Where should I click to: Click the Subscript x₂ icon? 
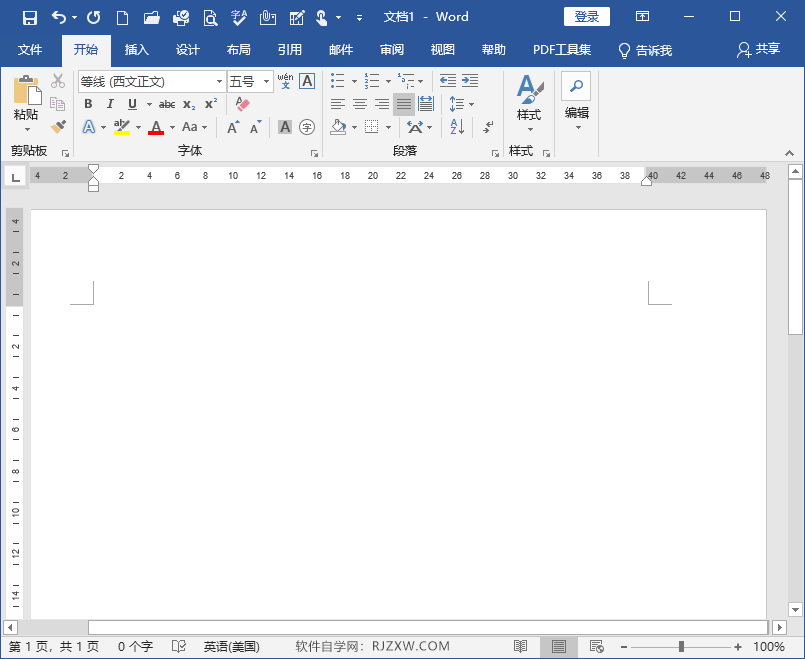click(189, 104)
